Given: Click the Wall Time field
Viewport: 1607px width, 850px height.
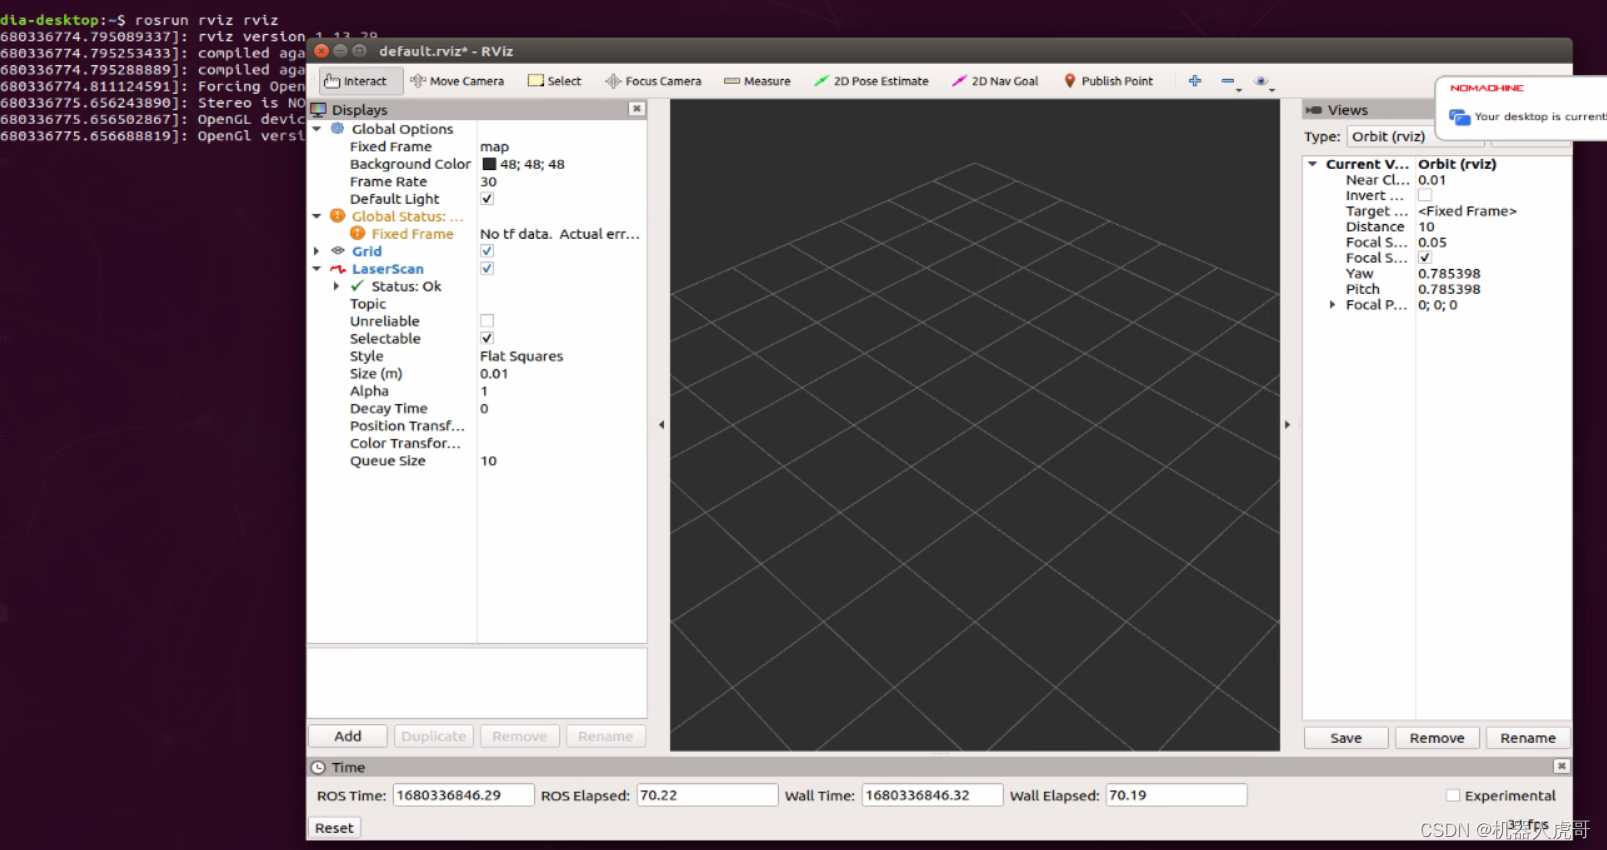Looking at the screenshot, I should (932, 795).
